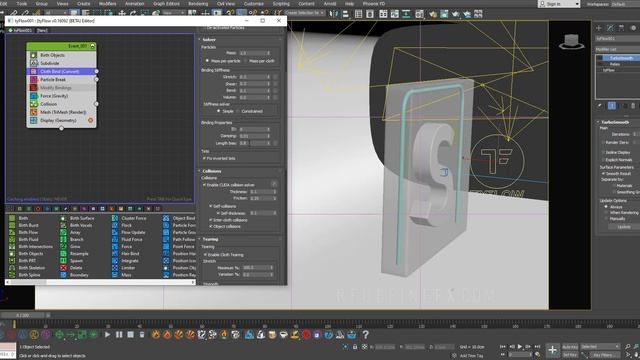Toggle the Enable Cloth Tearing checkbox
The height and width of the screenshot is (360, 640).
[205, 255]
